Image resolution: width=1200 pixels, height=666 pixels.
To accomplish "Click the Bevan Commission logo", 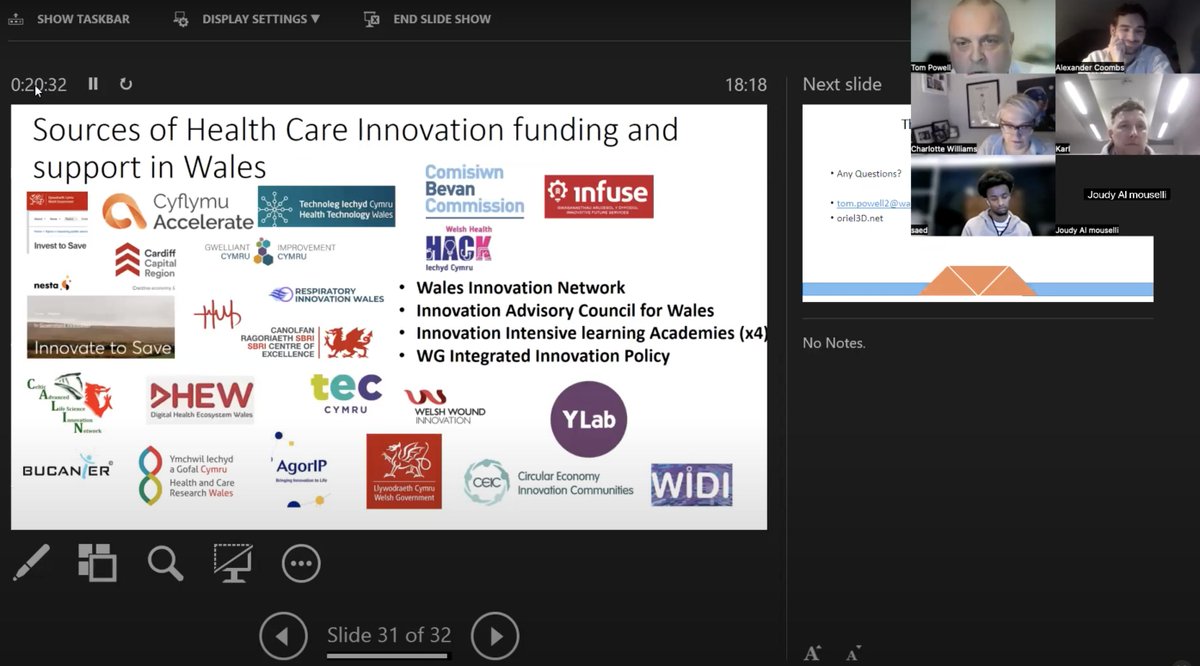I will [x=474, y=191].
